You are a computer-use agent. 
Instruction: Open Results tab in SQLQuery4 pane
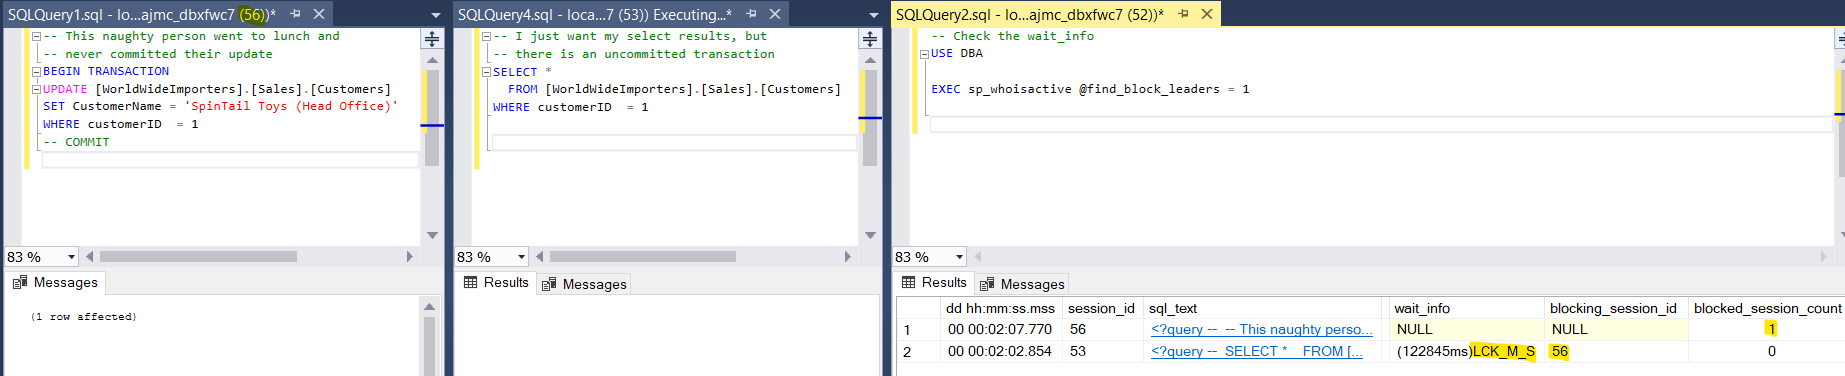496,283
